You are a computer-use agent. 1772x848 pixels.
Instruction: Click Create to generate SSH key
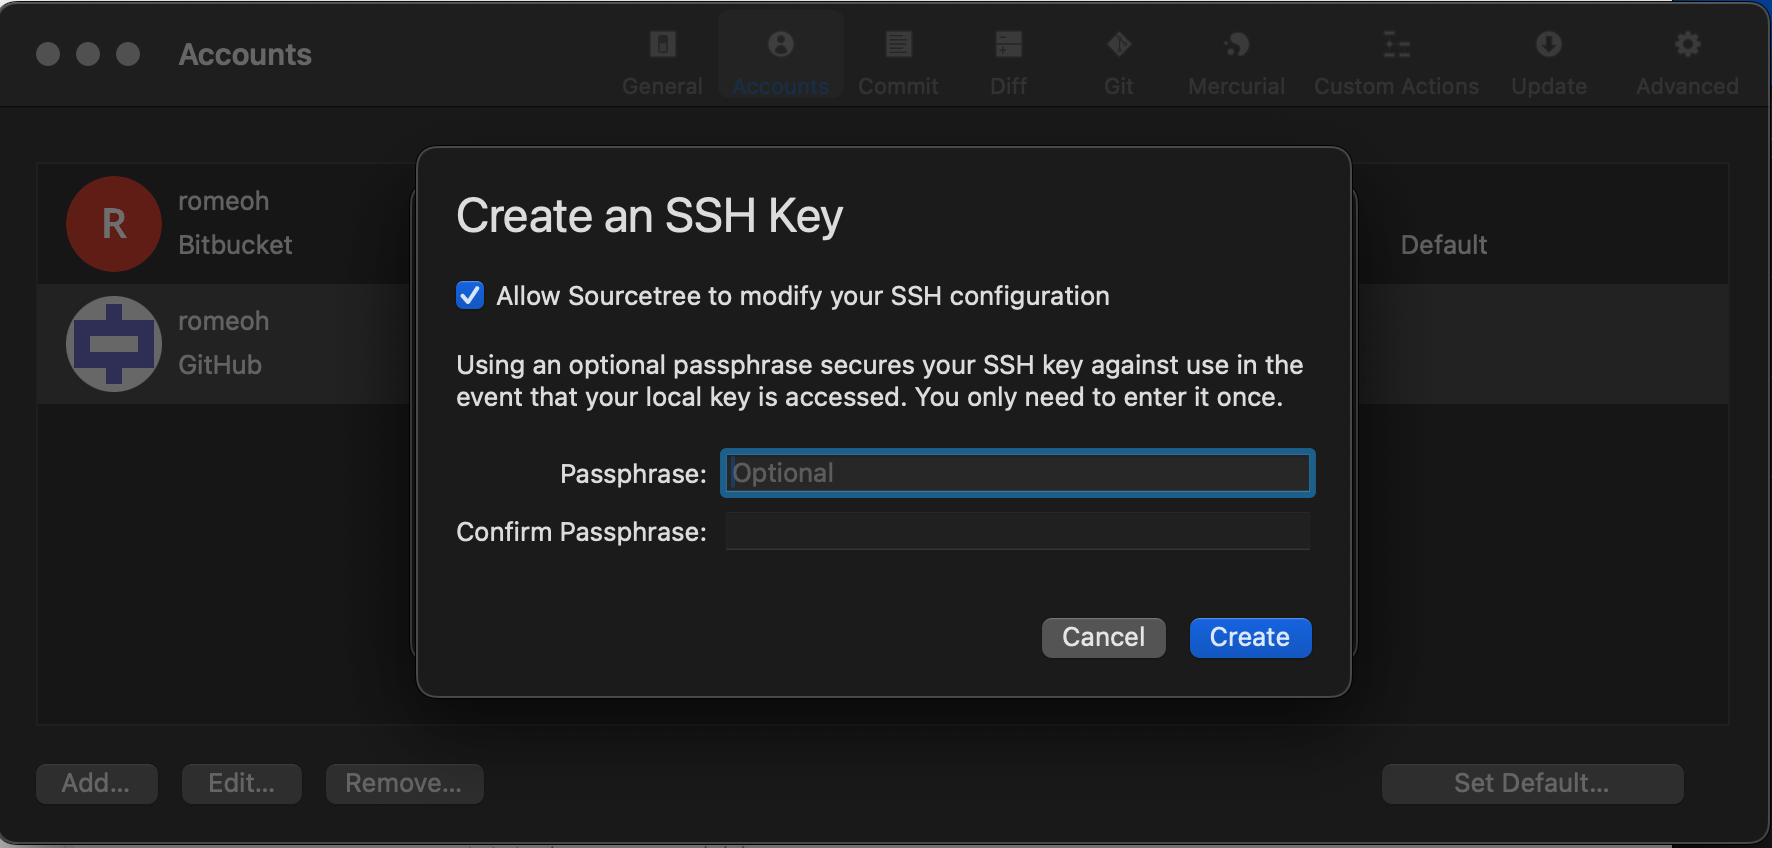pos(1250,637)
